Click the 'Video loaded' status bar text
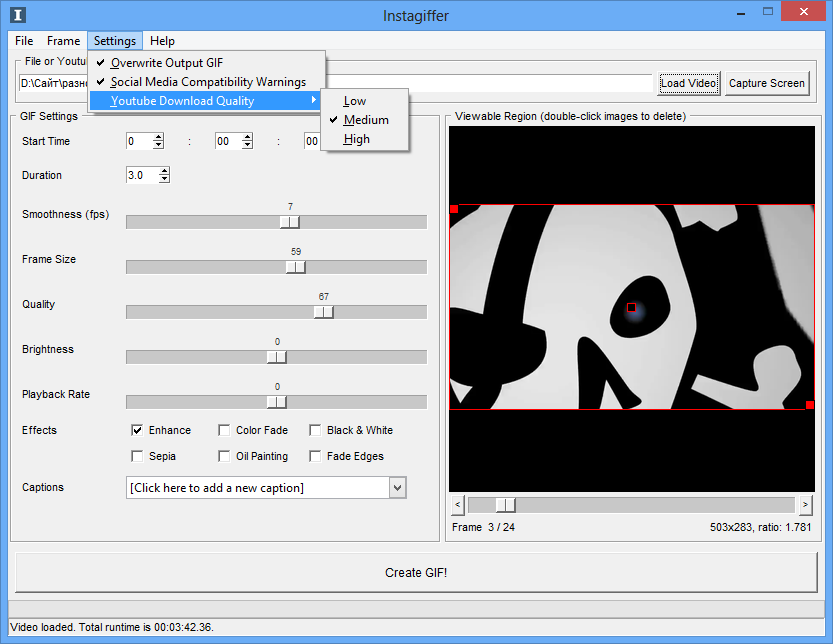833x644 pixels. pyautogui.click(x=112, y=627)
